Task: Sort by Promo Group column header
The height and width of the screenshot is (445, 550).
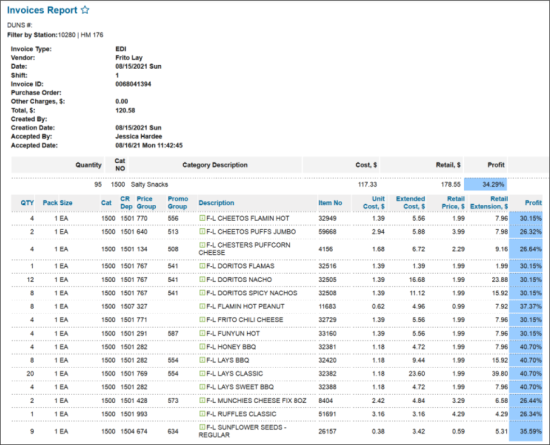Action: pos(177,203)
